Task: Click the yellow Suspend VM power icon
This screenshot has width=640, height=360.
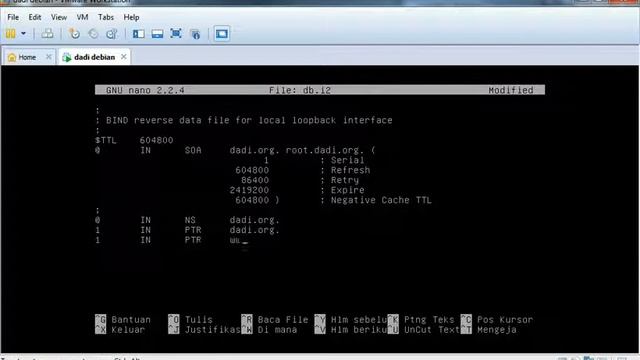Action: coord(11,33)
